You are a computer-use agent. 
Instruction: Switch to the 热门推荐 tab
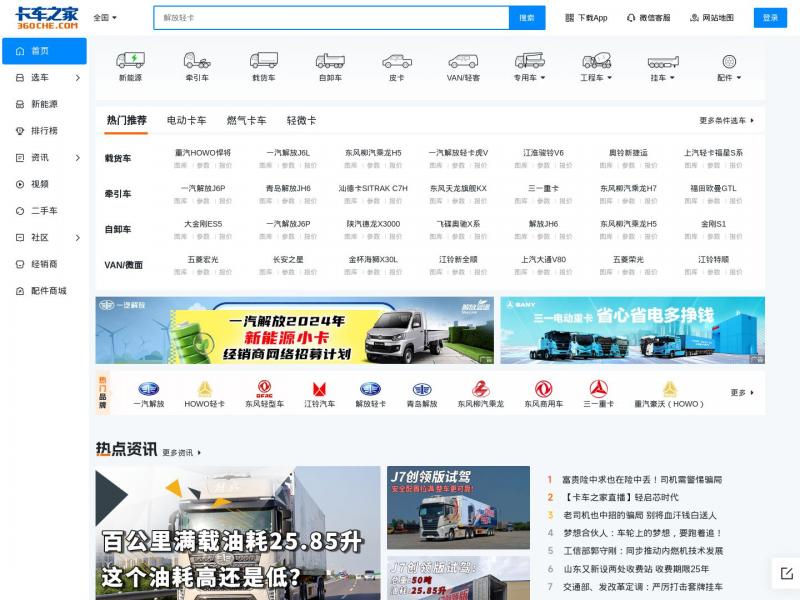pyautogui.click(x=127, y=120)
